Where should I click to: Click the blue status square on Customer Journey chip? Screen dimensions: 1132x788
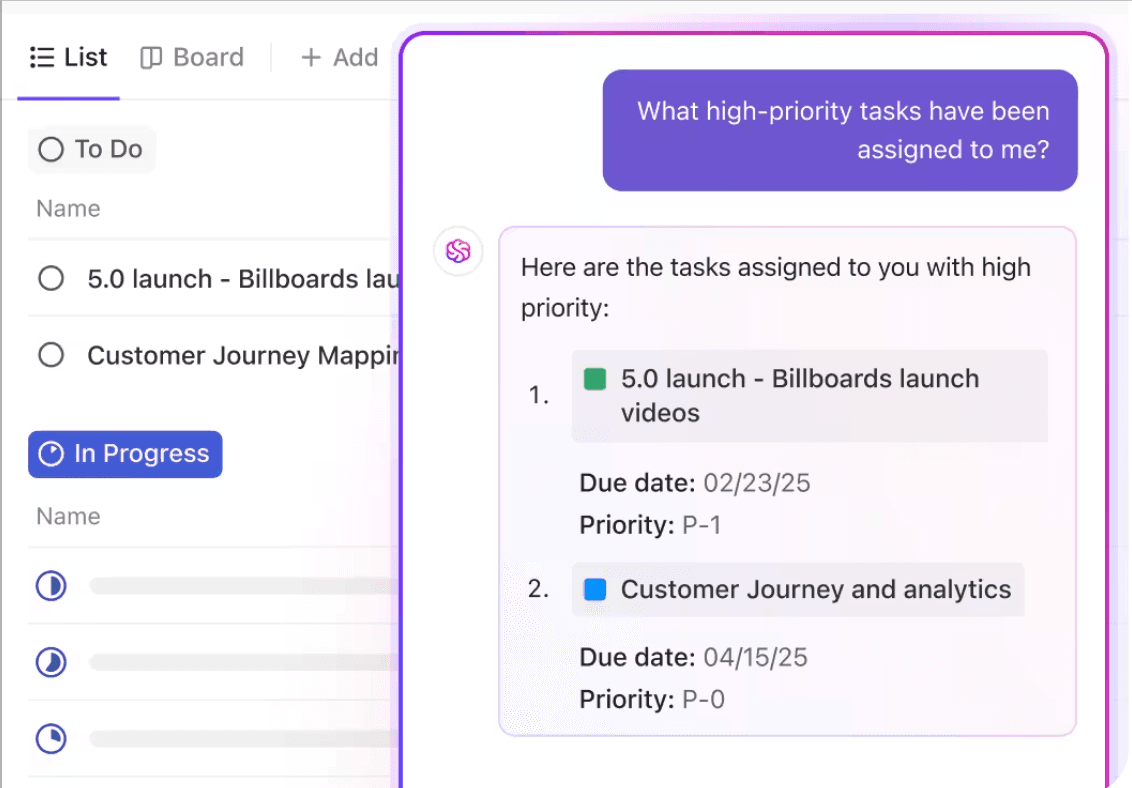(595, 590)
